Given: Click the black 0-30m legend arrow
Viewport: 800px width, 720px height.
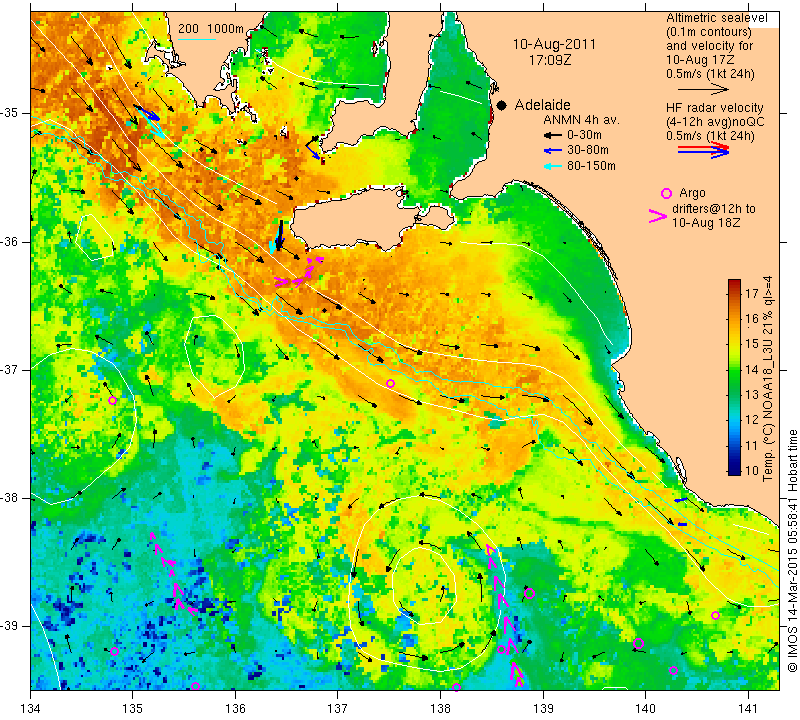Looking at the screenshot, I should coord(552,136).
